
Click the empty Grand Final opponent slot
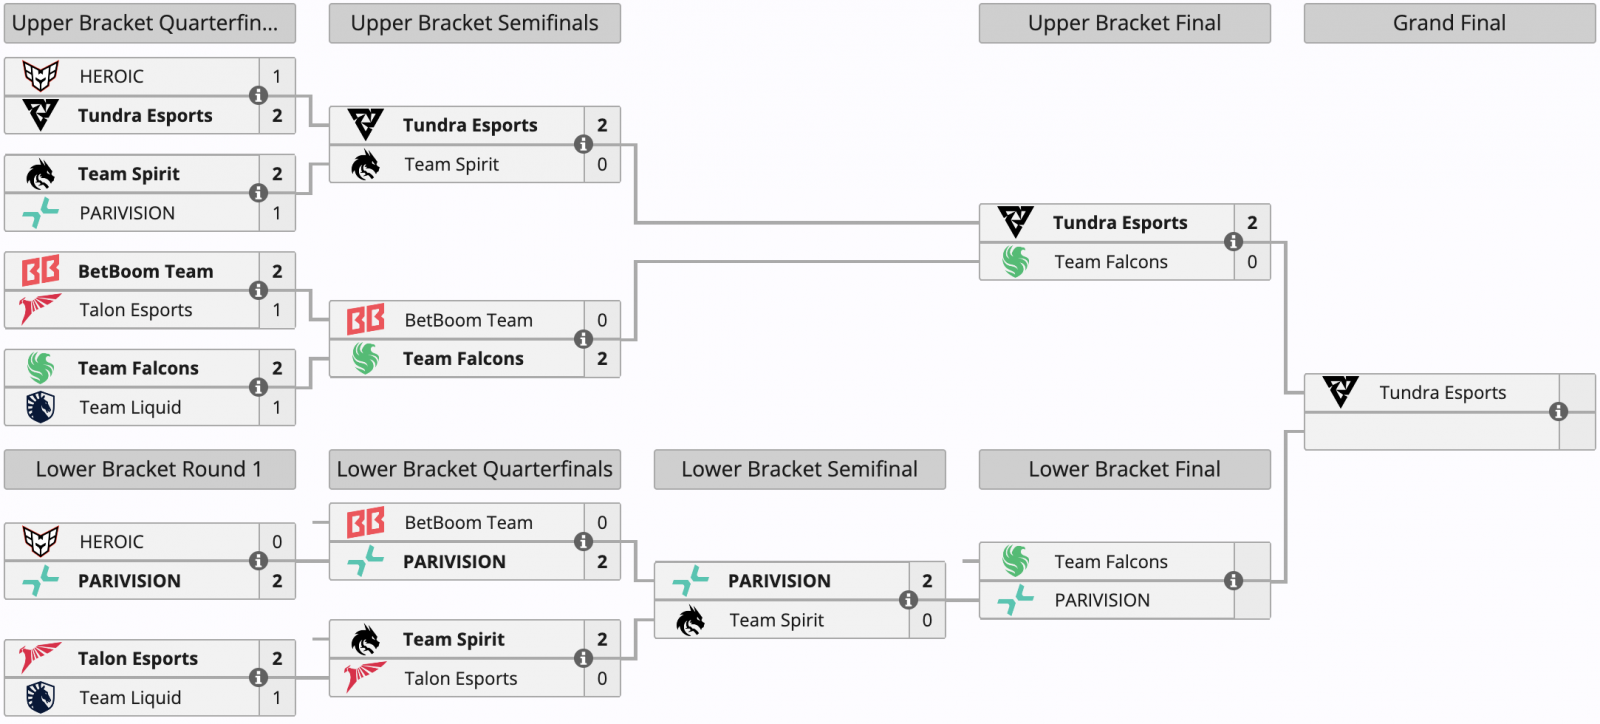pos(1430,431)
